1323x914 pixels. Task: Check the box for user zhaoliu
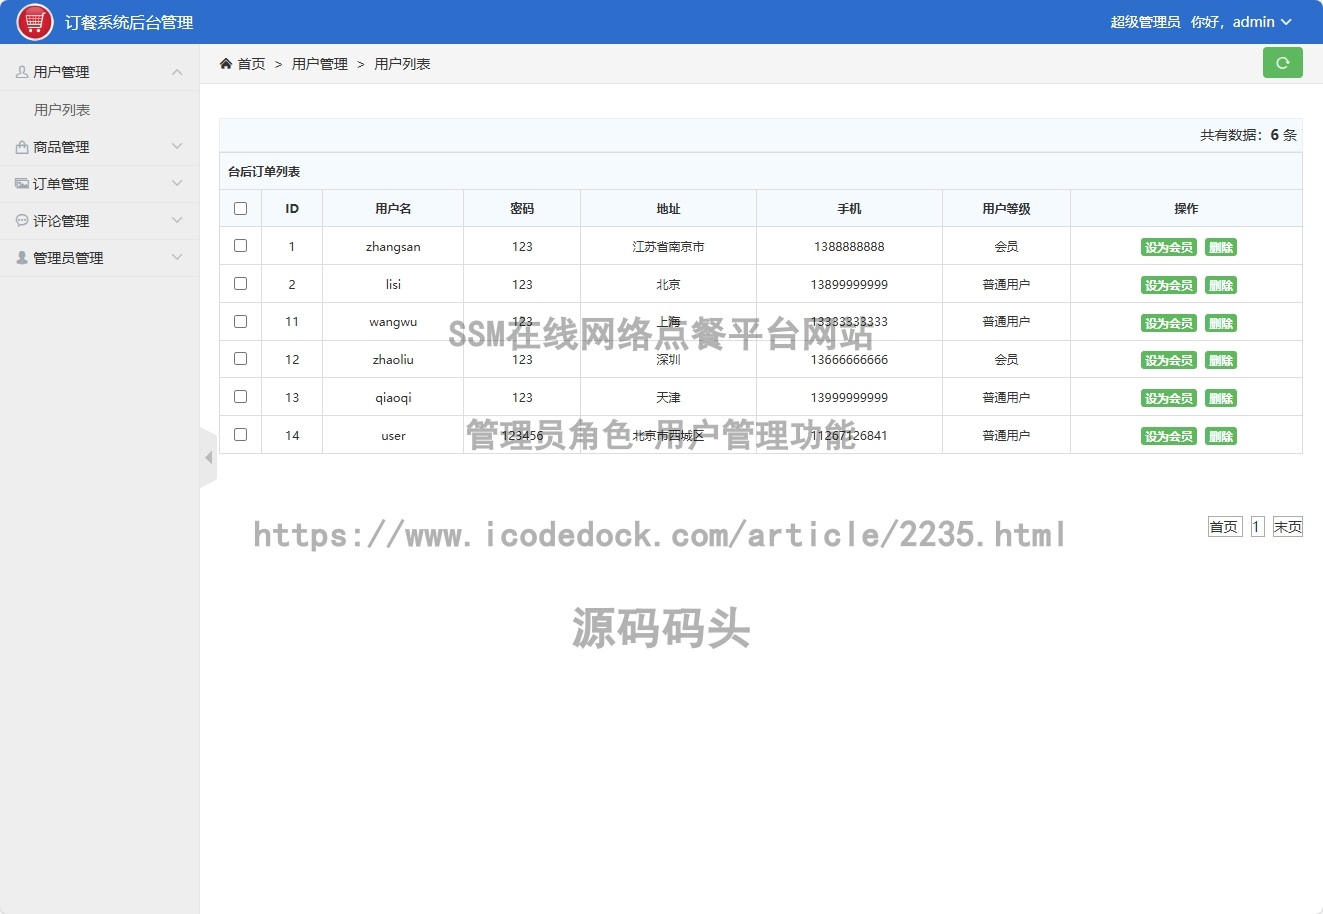(240, 359)
